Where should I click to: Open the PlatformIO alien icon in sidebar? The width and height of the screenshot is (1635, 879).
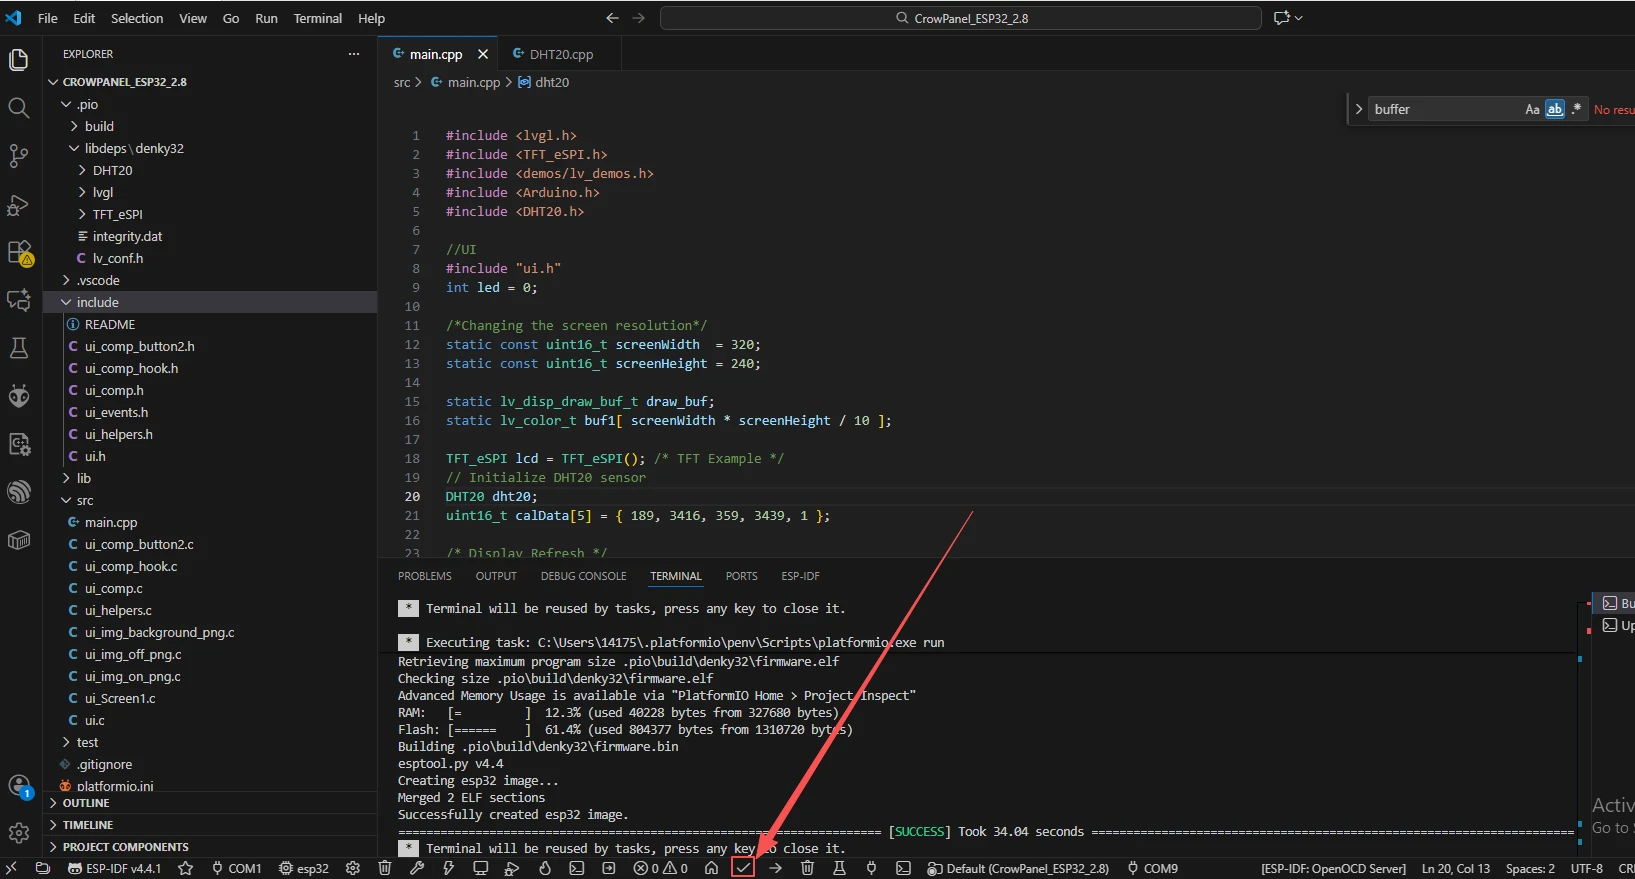coord(19,396)
